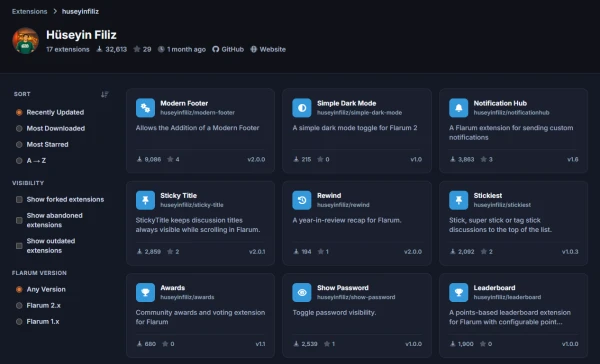This screenshot has height=364, width=600.
Task: Open the Show Password eye icon
Action: point(302,292)
